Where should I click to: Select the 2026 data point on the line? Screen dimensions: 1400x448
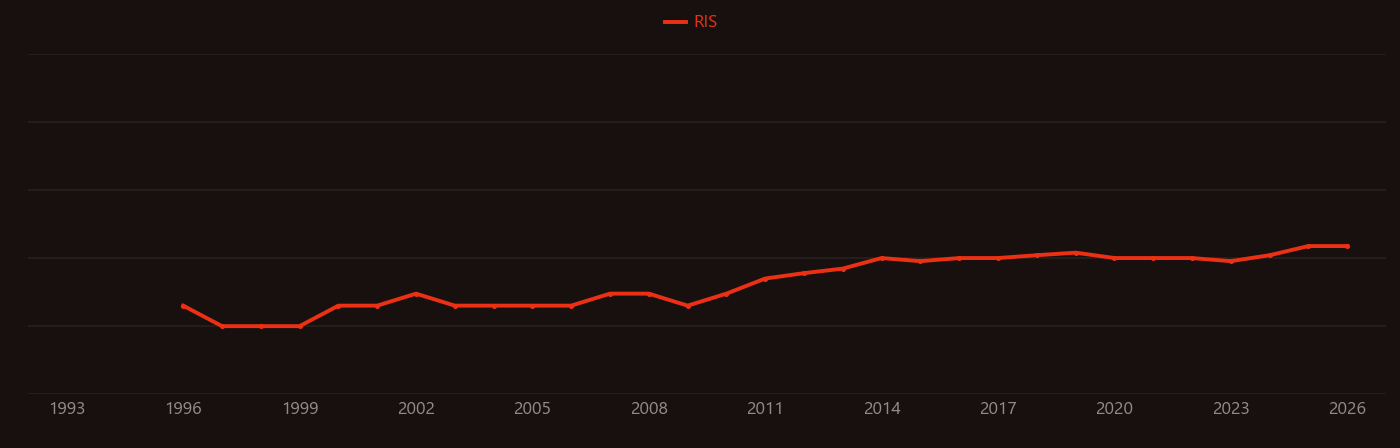click(x=1347, y=246)
